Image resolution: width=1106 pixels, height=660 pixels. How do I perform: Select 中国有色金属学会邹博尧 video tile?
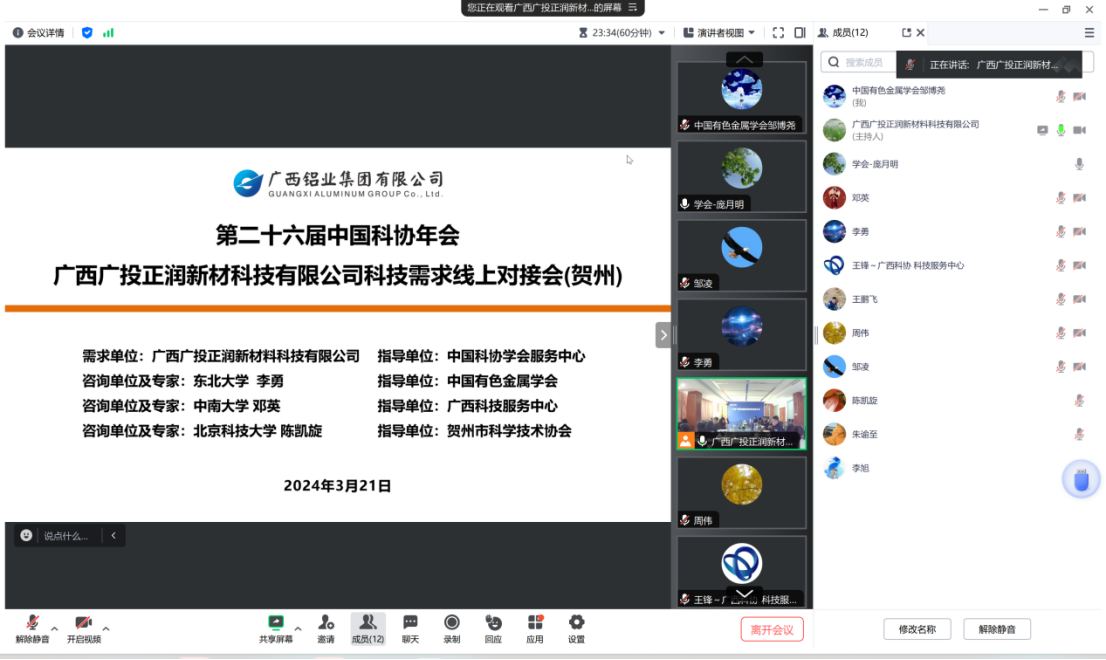coord(741,97)
